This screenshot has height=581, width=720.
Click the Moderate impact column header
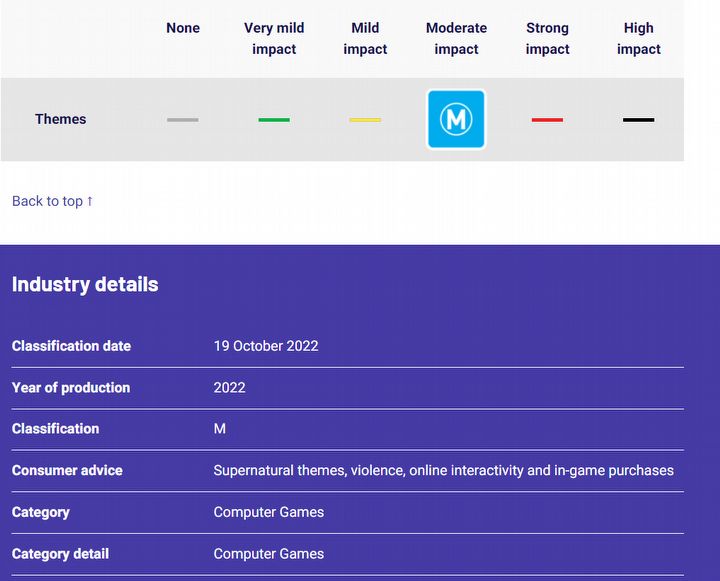[x=456, y=38]
